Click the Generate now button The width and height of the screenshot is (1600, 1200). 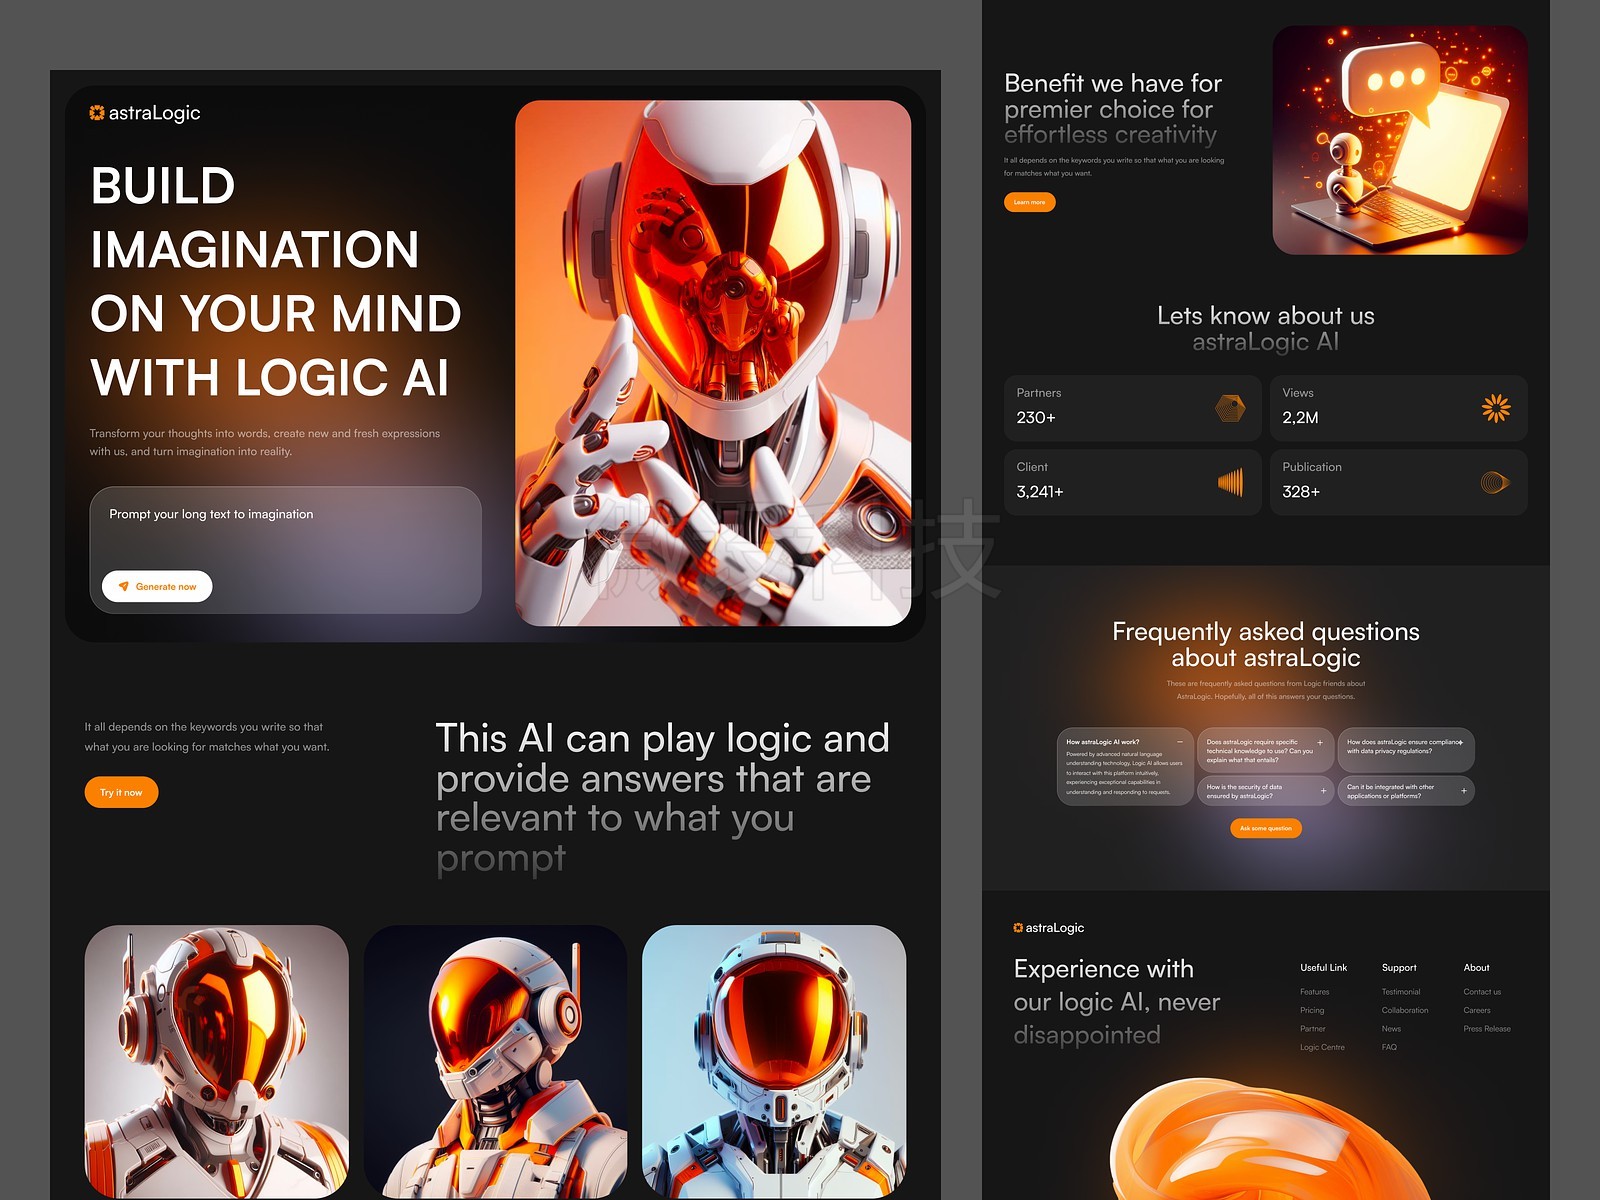coord(157,586)
